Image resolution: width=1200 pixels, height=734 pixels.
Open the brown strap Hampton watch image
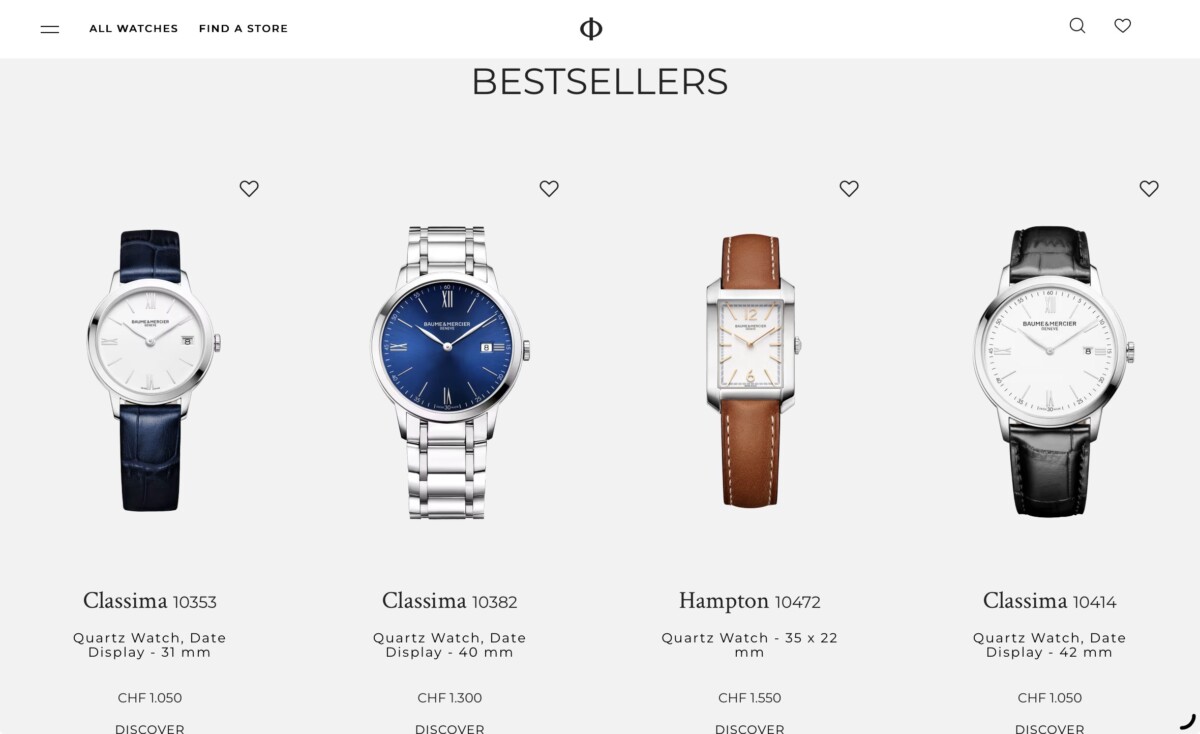(x=752, y=371)
